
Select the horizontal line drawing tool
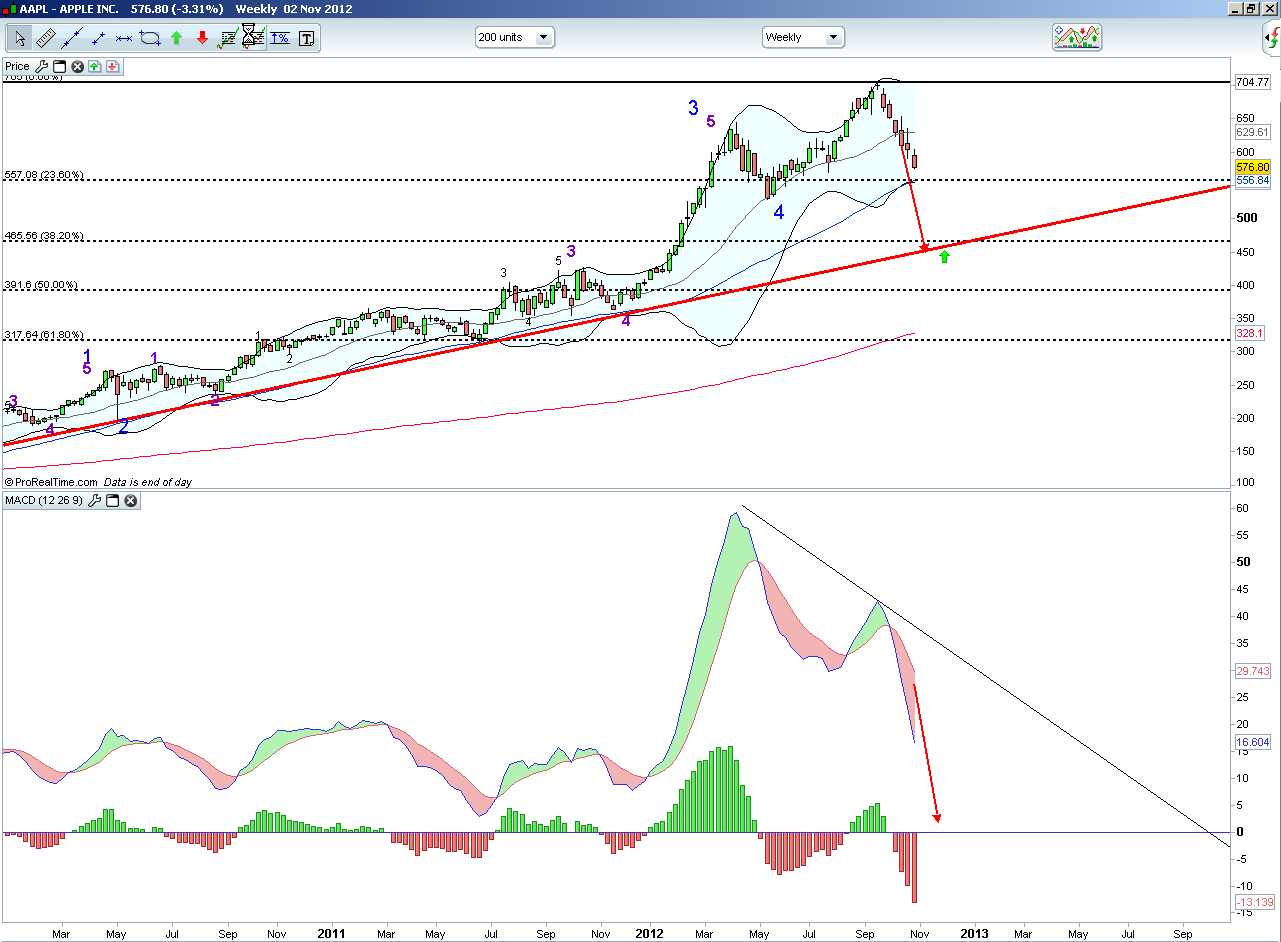(x=124, y=39)
